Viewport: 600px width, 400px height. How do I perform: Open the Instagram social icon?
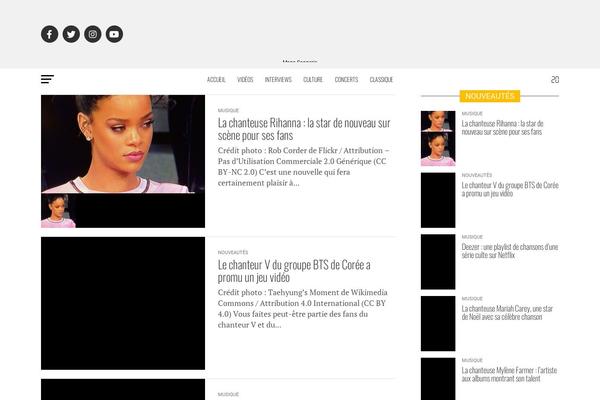(93, 34)
